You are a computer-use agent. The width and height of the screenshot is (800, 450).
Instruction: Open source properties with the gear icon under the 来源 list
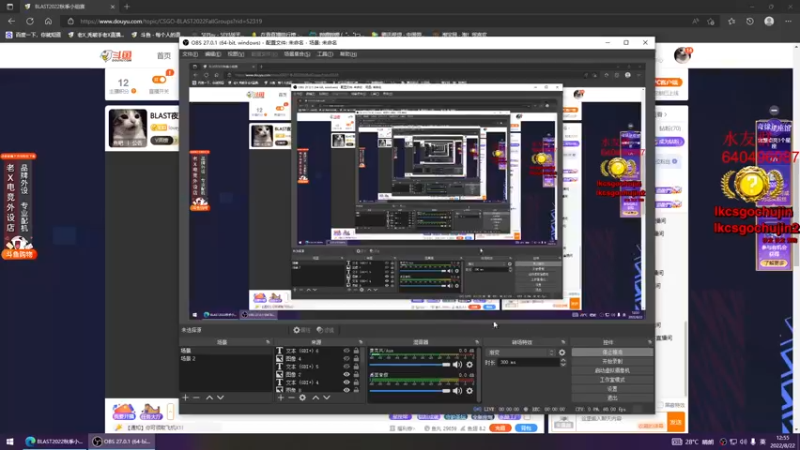click(x=303, y=397)
